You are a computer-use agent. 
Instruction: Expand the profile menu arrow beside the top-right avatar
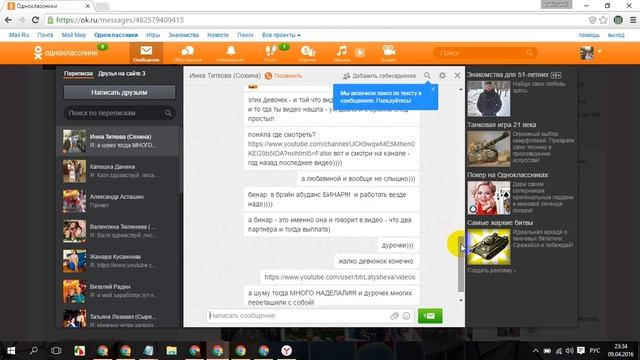[599, 51]
